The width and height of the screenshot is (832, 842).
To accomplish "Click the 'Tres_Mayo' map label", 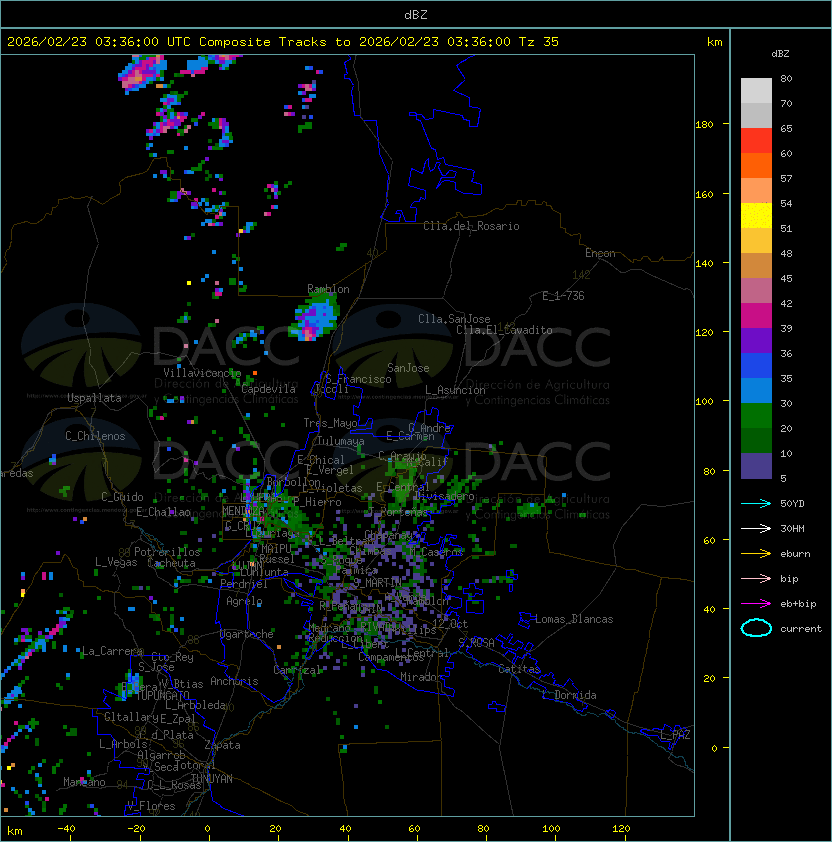I will 330,423.
